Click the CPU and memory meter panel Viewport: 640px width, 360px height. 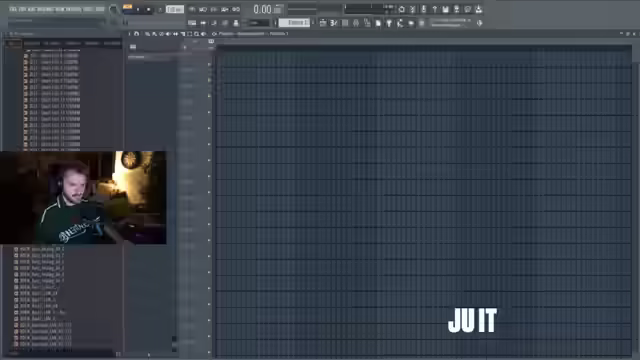[x=369, y=9]
